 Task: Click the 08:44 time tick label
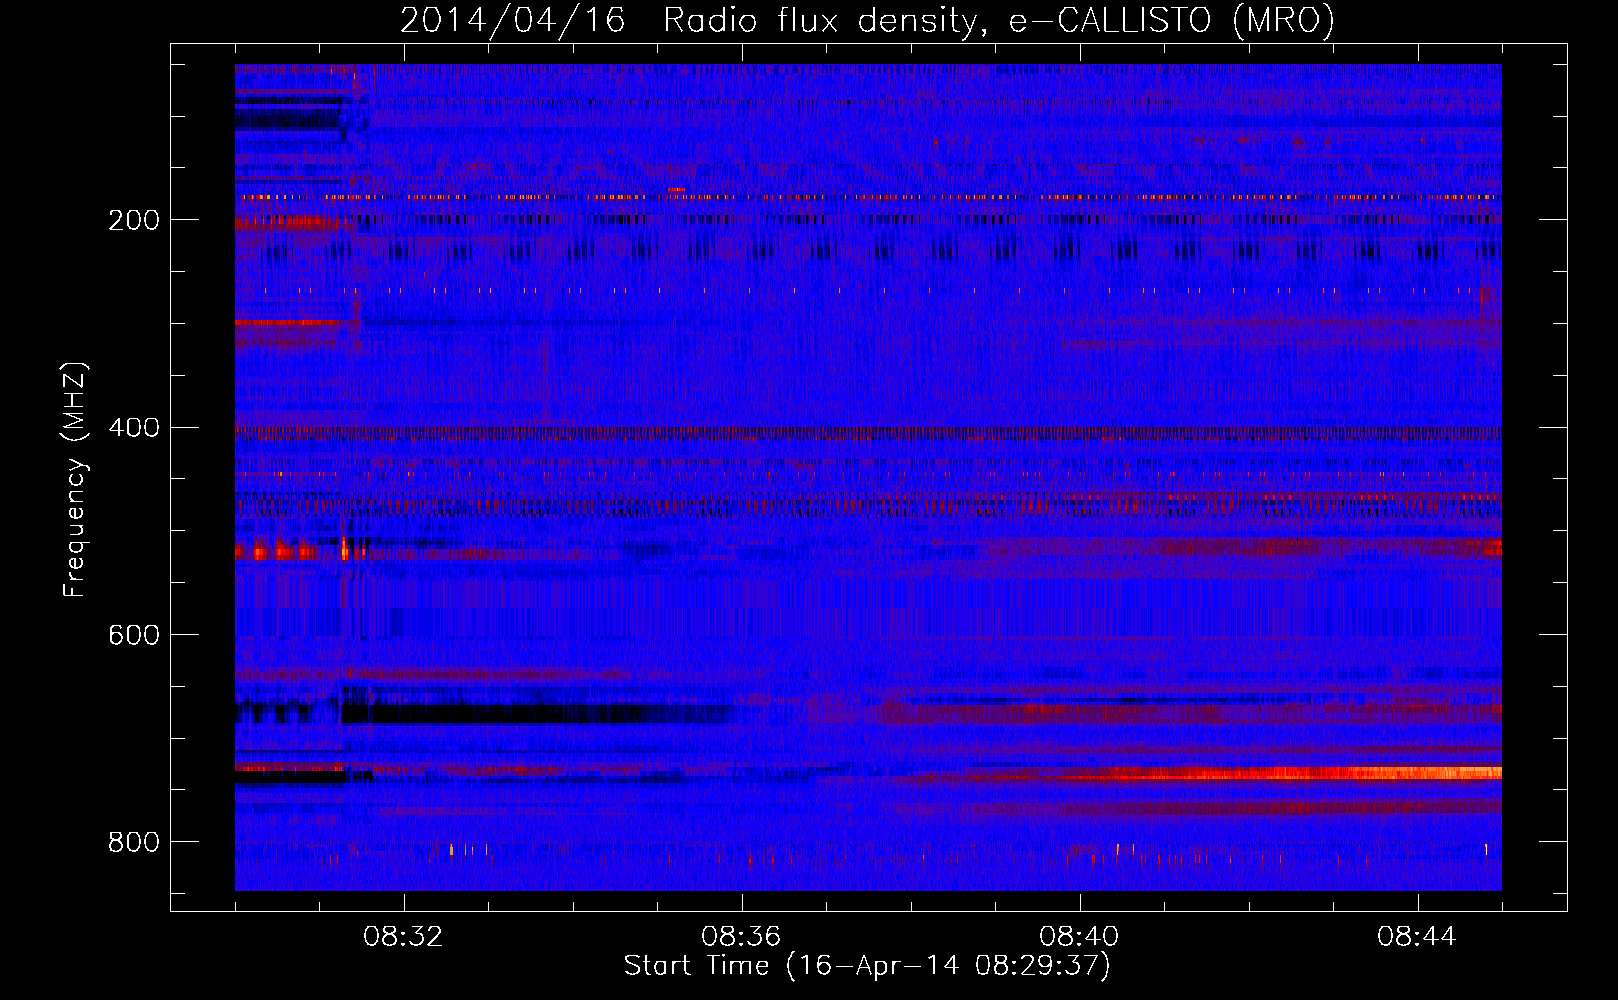pos(1417,937)
